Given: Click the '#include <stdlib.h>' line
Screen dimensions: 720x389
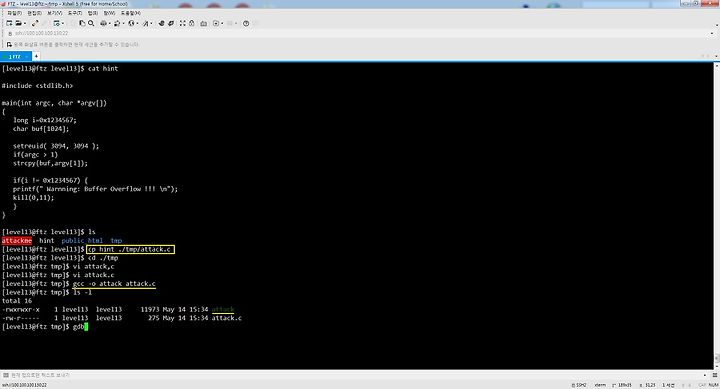Looking at the screenshot, I should click(37, 86).
